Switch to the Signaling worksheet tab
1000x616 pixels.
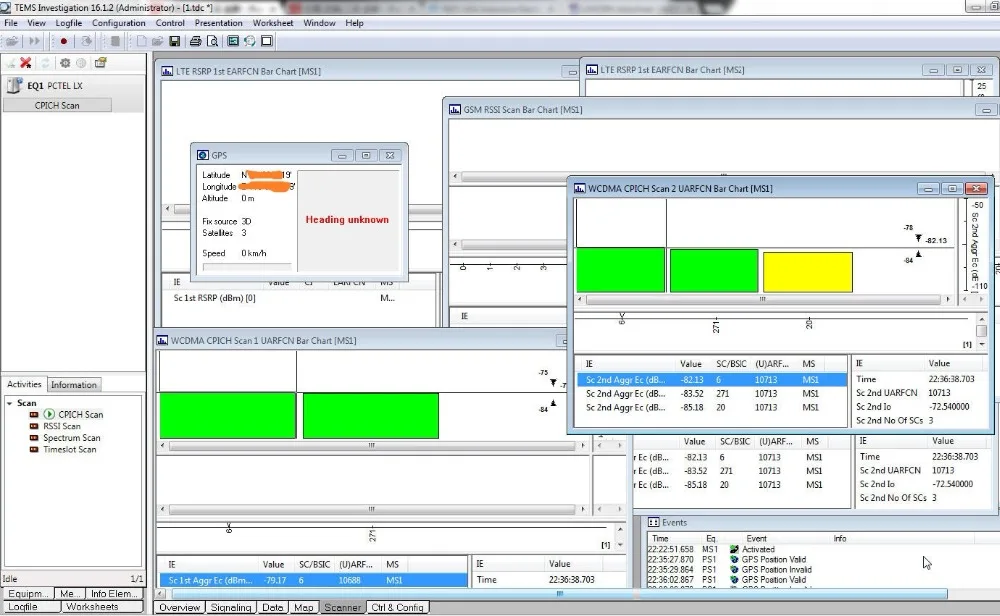[231, 607]
